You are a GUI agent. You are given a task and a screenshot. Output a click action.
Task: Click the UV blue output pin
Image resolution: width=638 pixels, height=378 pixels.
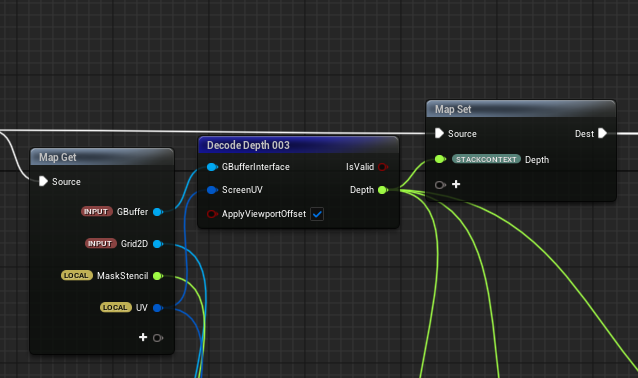click(157, 308)
